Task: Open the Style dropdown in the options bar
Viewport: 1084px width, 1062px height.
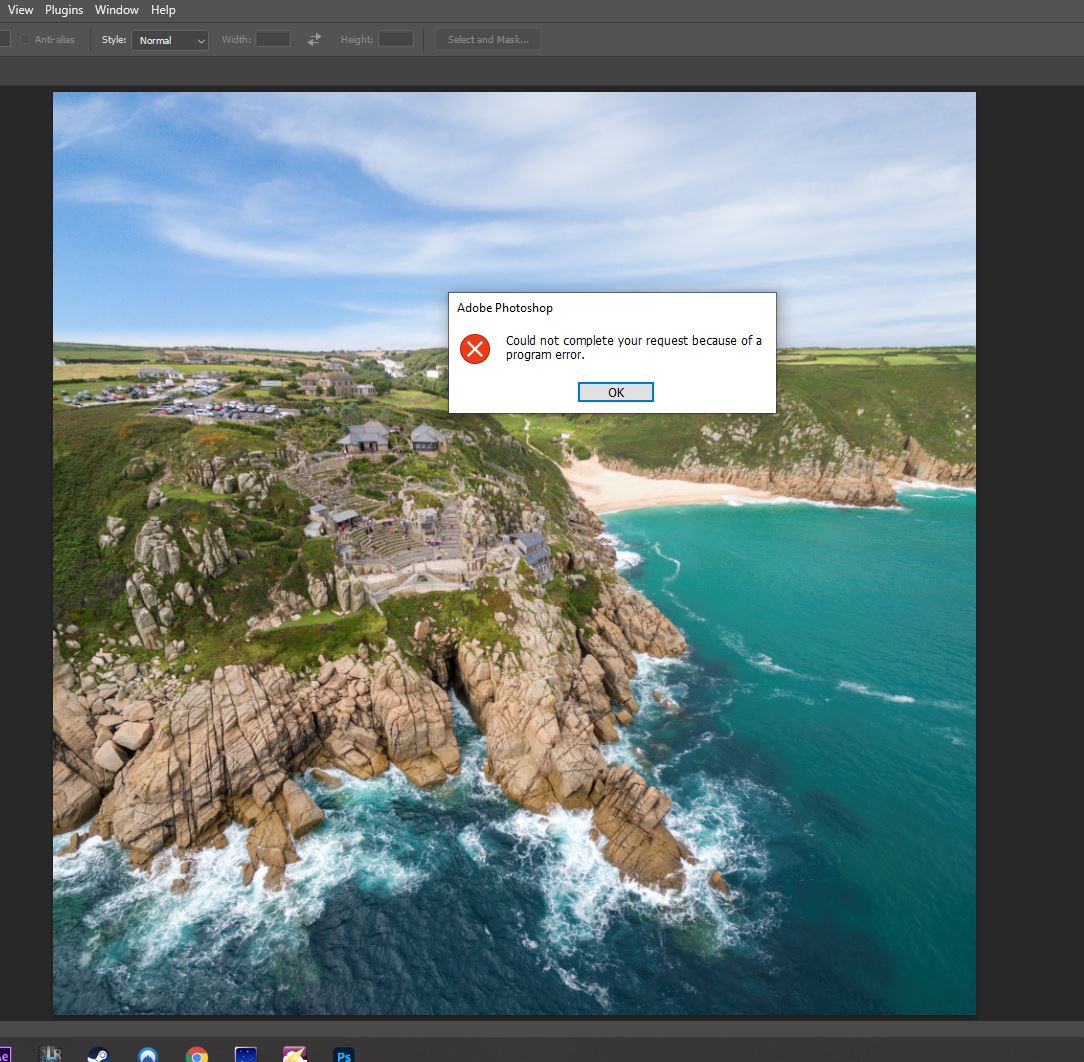Action: [x=169, y=40]
